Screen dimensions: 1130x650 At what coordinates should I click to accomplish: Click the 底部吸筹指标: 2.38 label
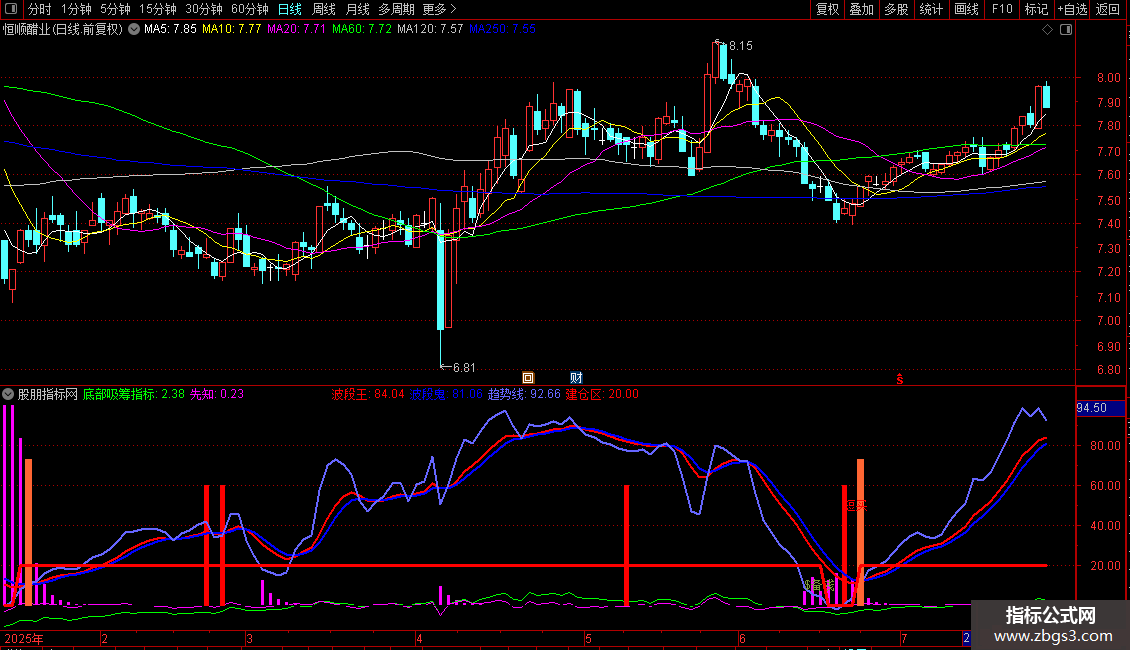pyautogui.click(x=133, y=394)
